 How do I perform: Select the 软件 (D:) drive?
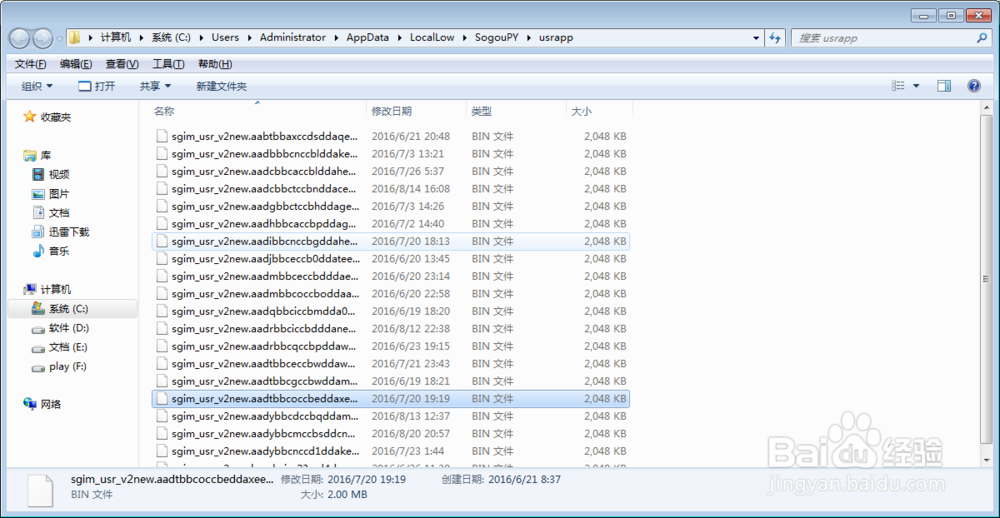(61, 328)
